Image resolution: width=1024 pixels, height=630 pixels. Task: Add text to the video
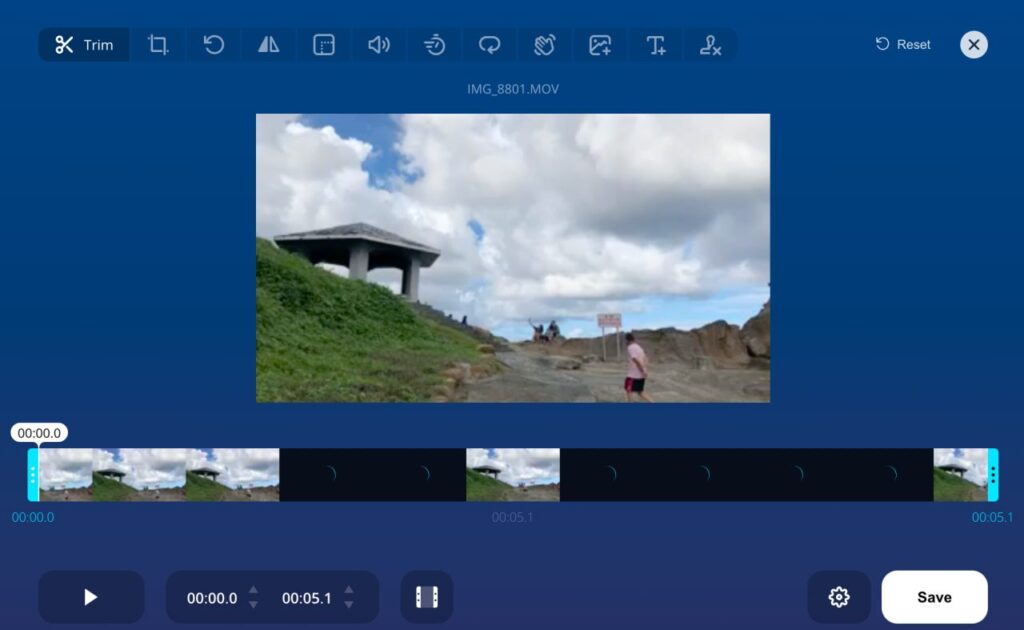pos(654,44)
